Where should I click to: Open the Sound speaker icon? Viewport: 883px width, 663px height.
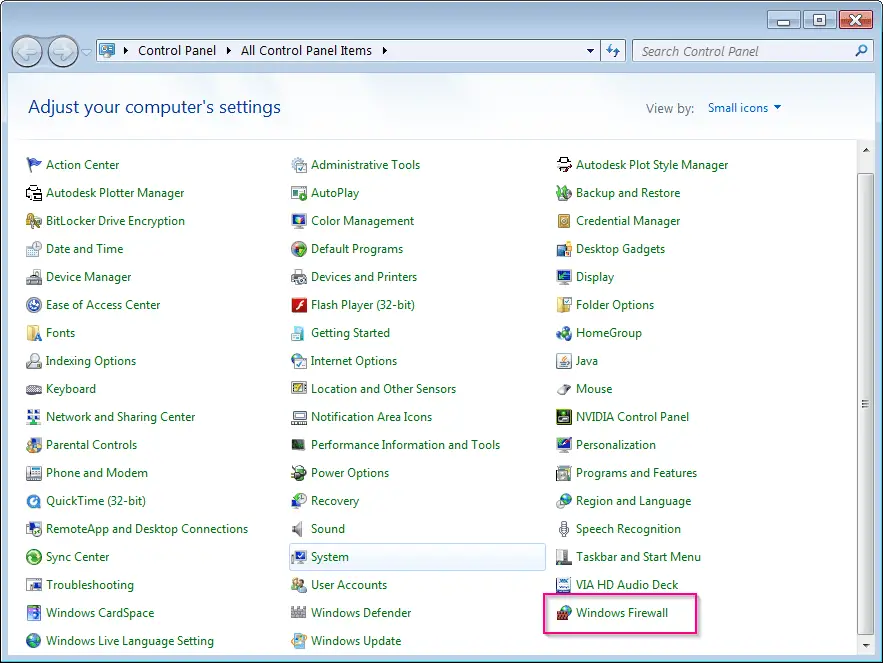297,529
